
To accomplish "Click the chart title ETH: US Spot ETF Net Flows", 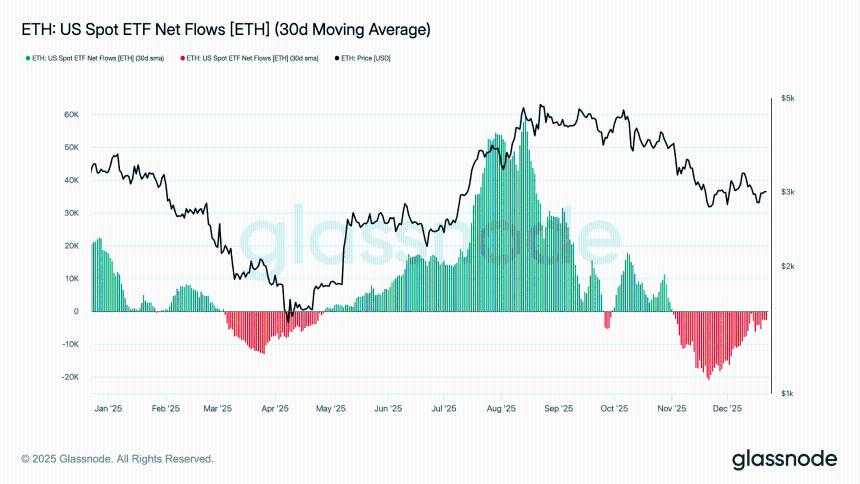I will coord(226,30).
